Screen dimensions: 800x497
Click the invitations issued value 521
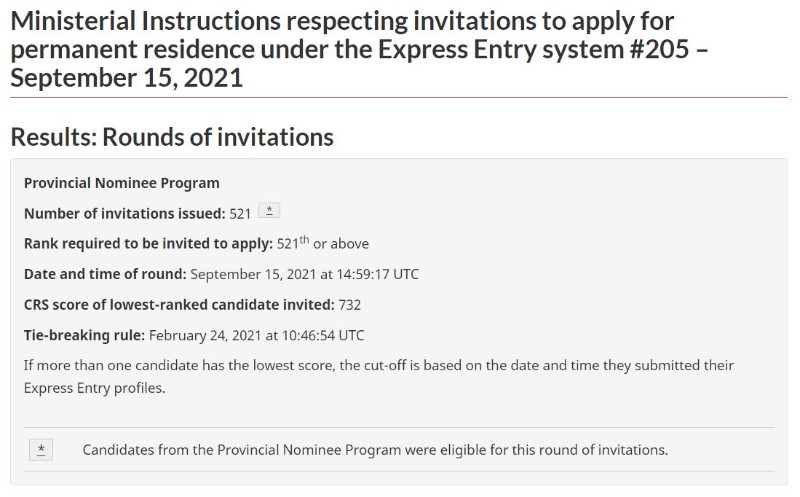click(240, 214)
